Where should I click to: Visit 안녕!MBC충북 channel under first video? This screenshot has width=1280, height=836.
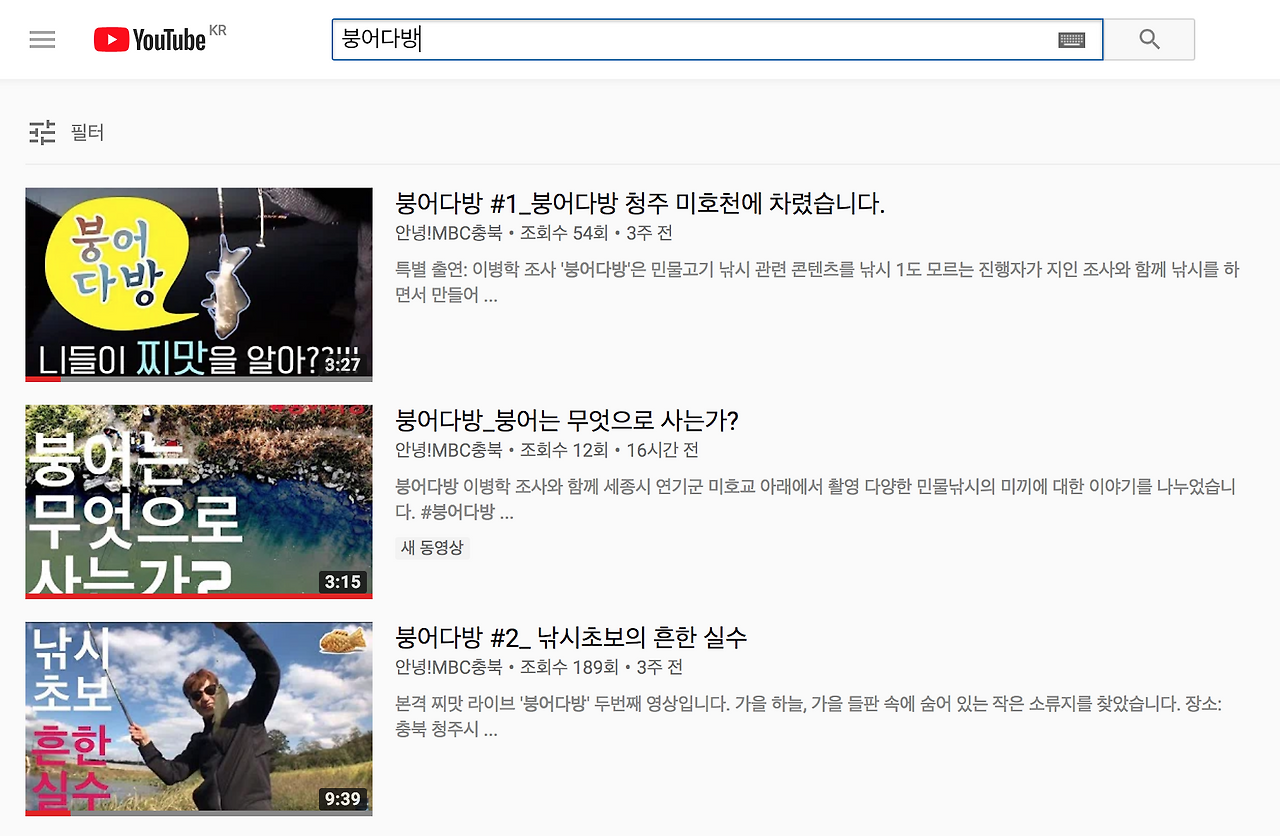click(x=449, y=233)
